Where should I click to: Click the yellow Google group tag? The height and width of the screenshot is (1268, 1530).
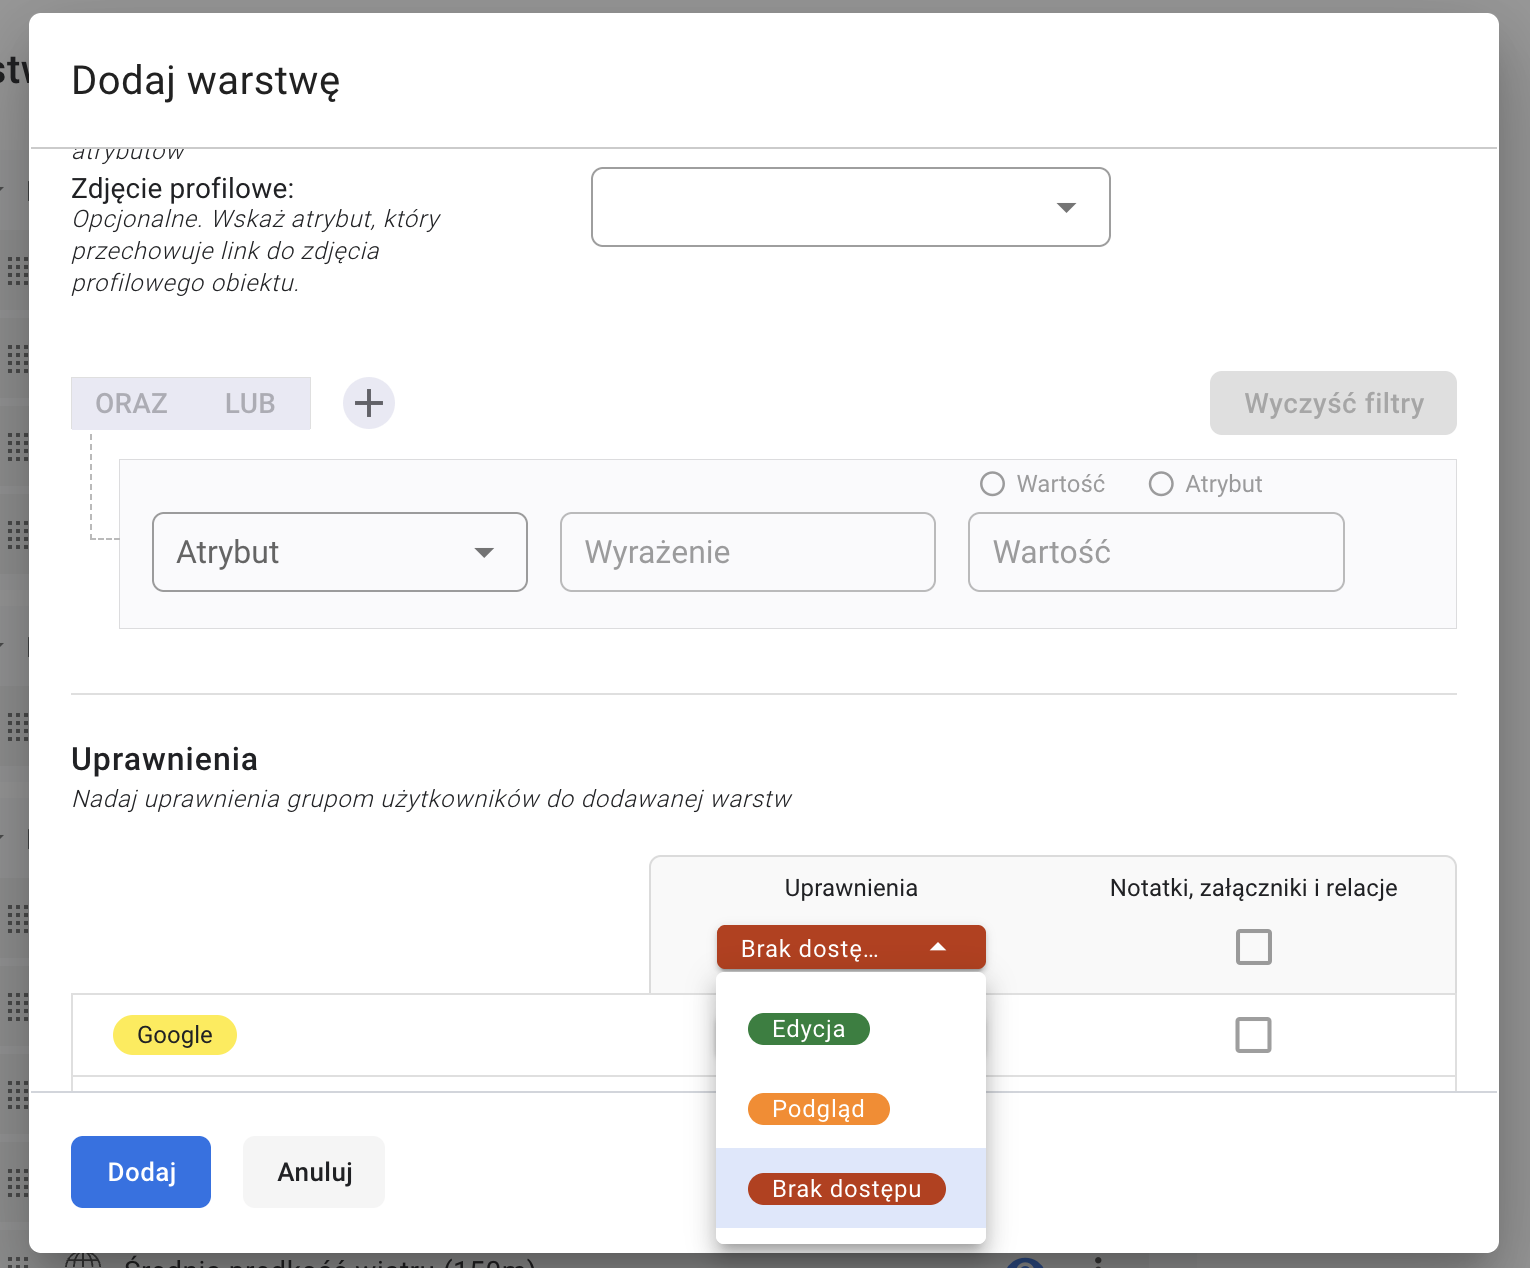click(175, 1035)
